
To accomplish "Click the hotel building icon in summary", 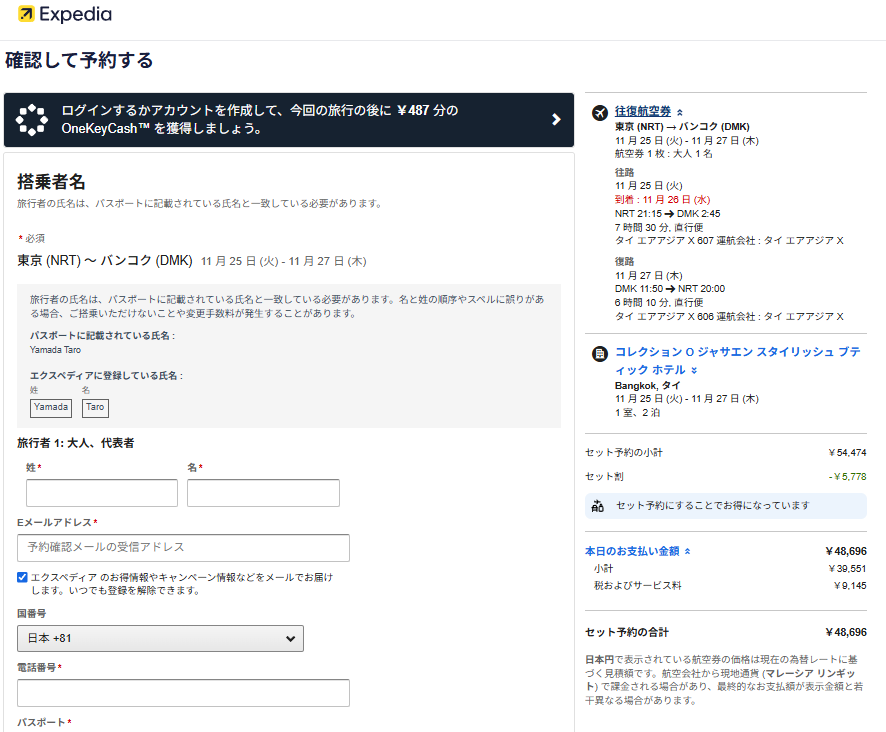I will pos(600,354).
